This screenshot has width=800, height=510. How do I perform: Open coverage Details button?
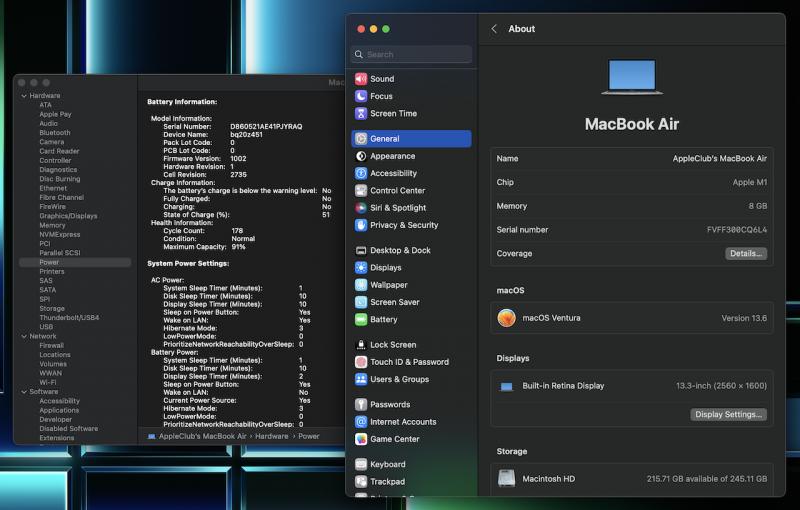pos(745,253)
